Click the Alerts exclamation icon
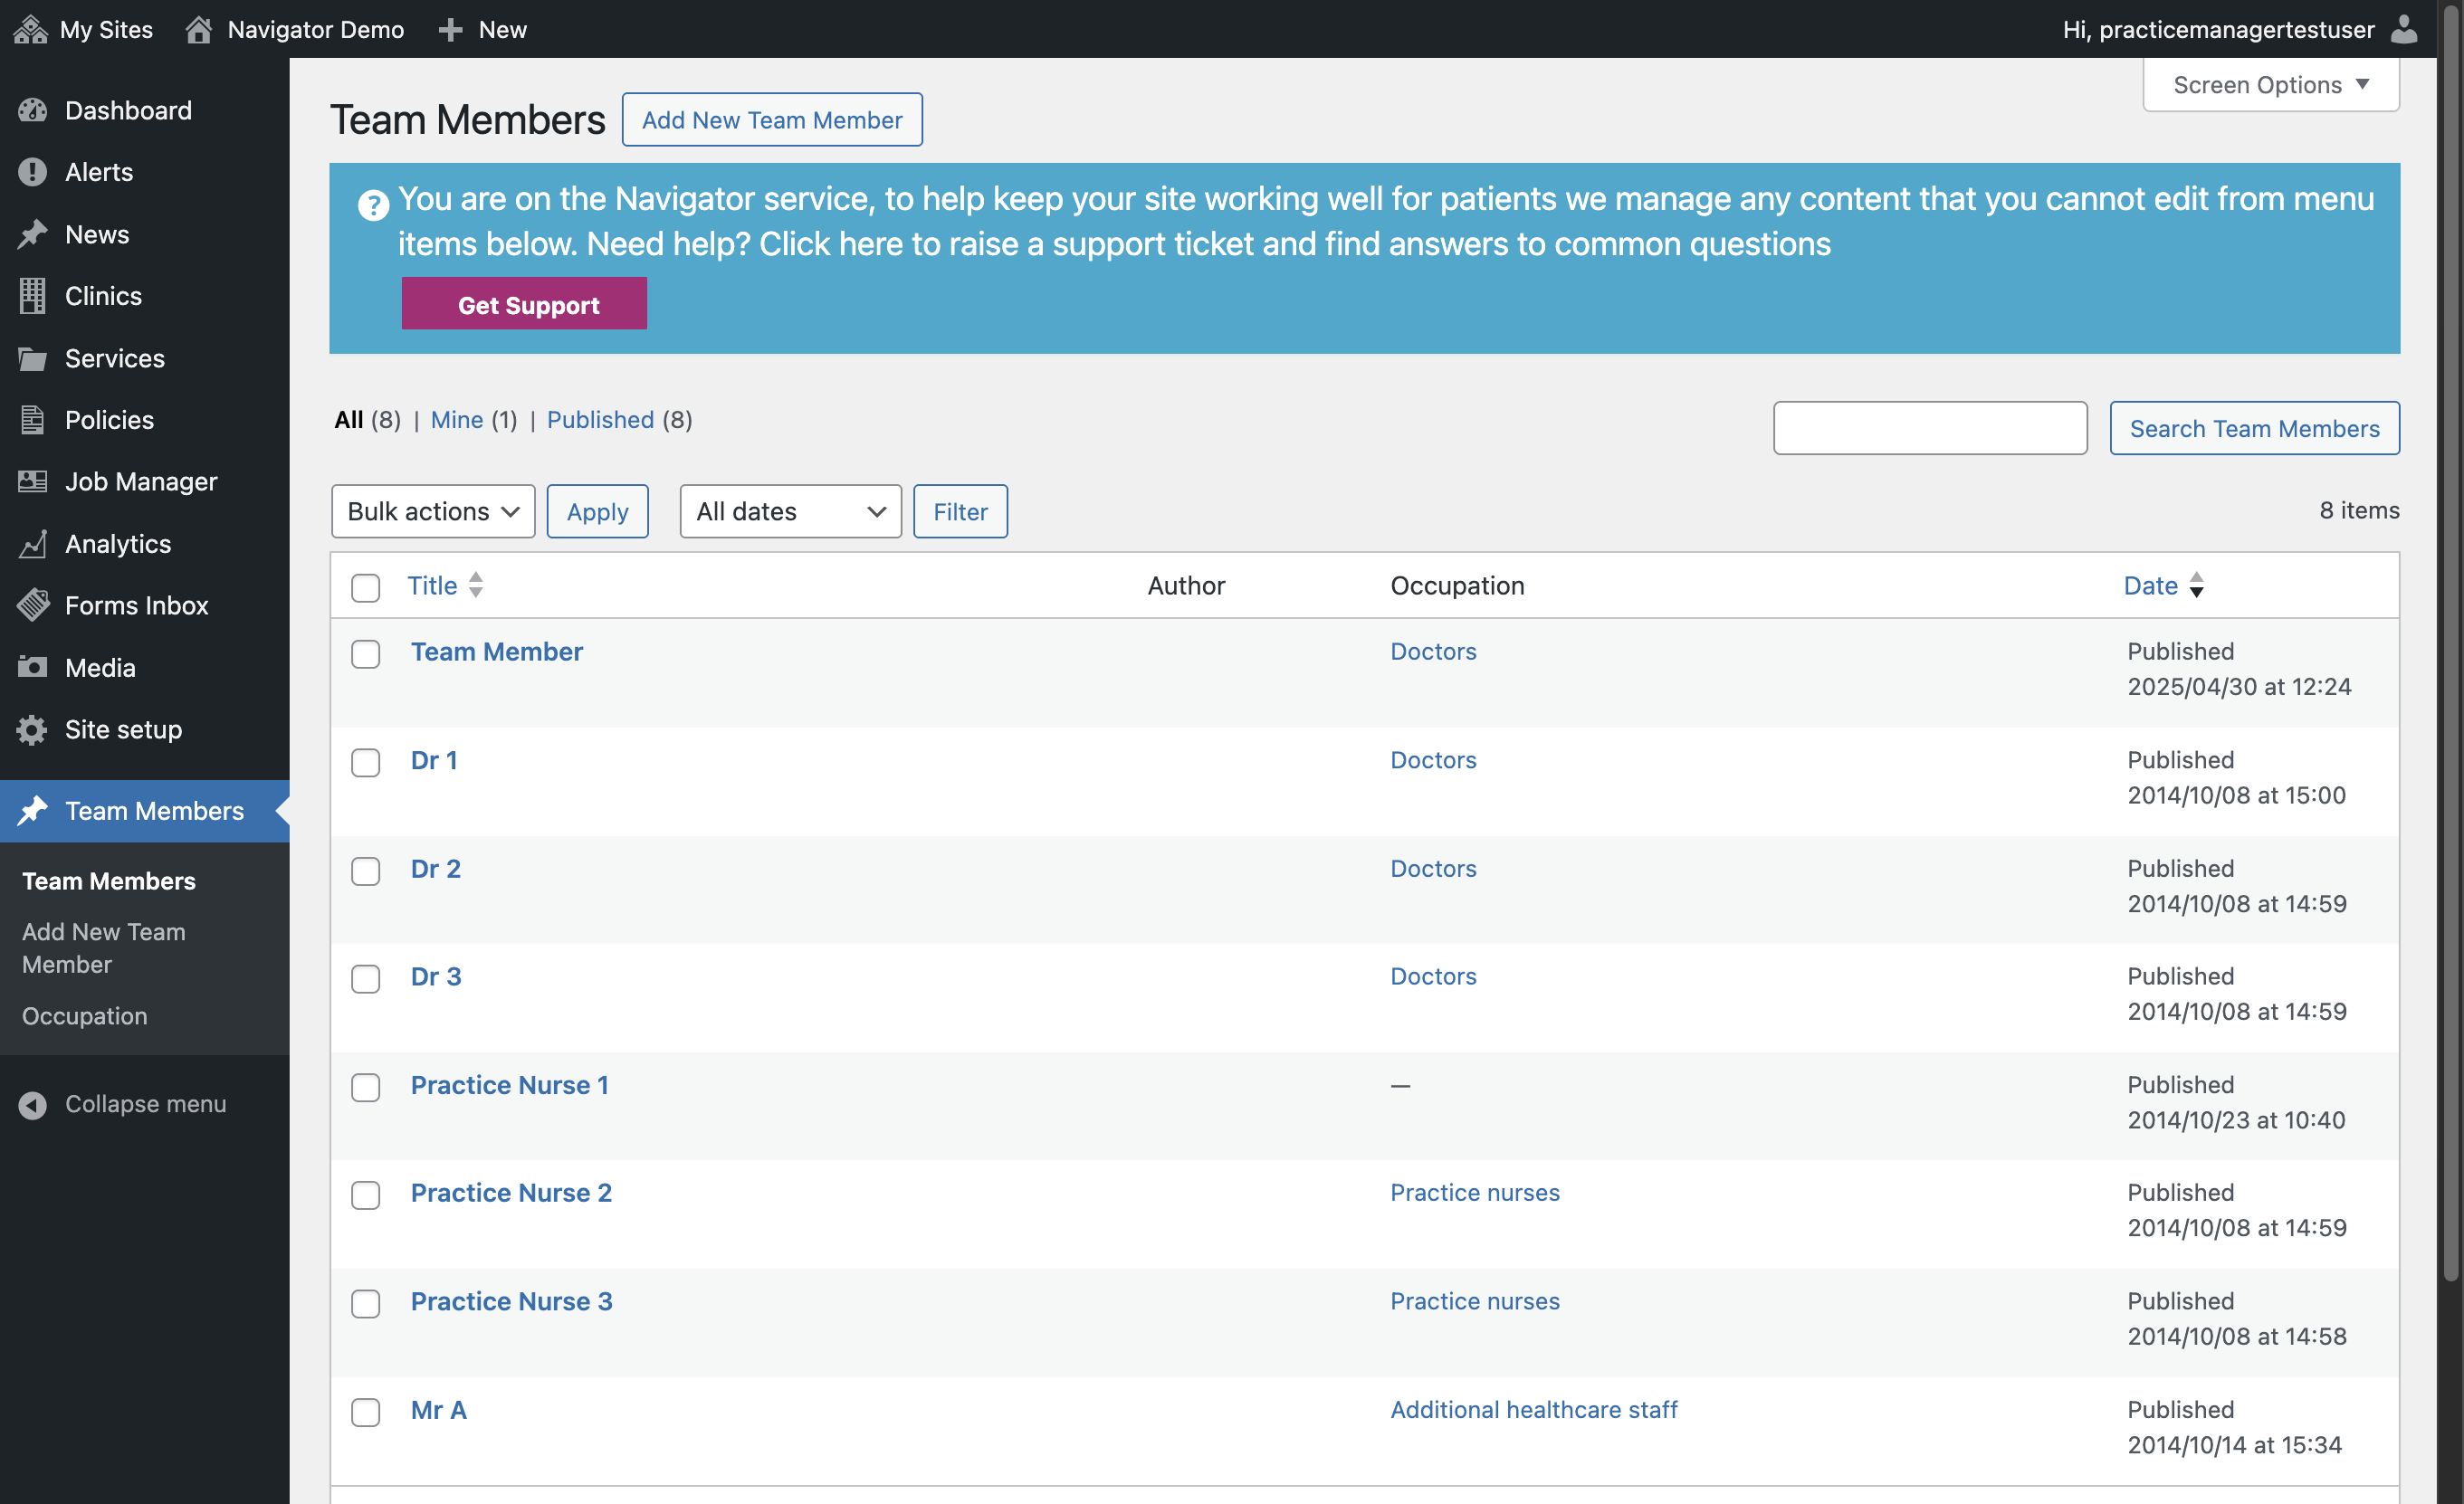2464x1504 pixels. (x=33, y=172)
